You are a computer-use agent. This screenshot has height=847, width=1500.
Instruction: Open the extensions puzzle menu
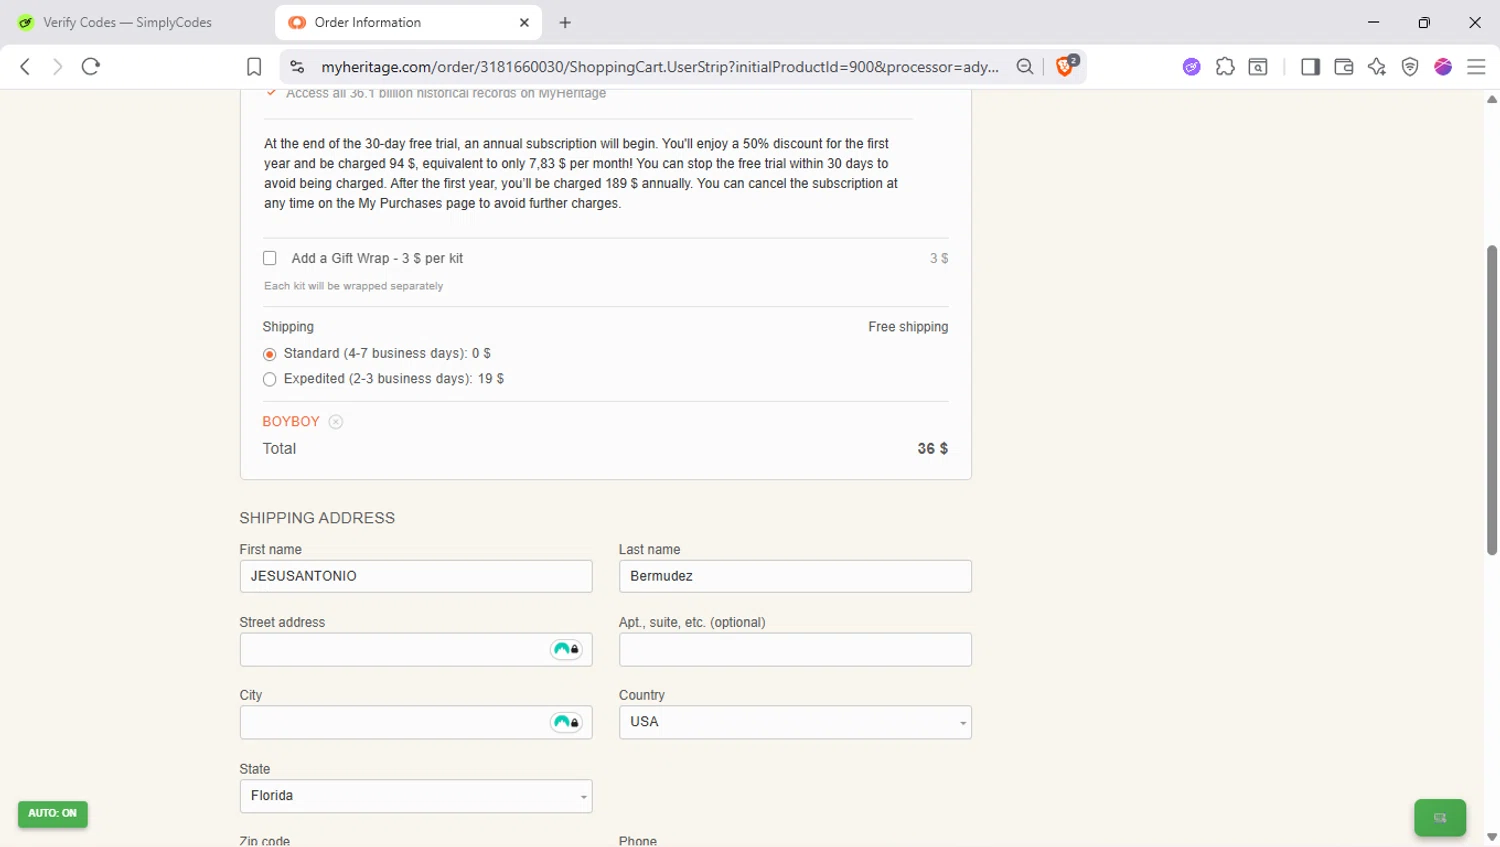pyautogui.click(x=1225, y=67)
